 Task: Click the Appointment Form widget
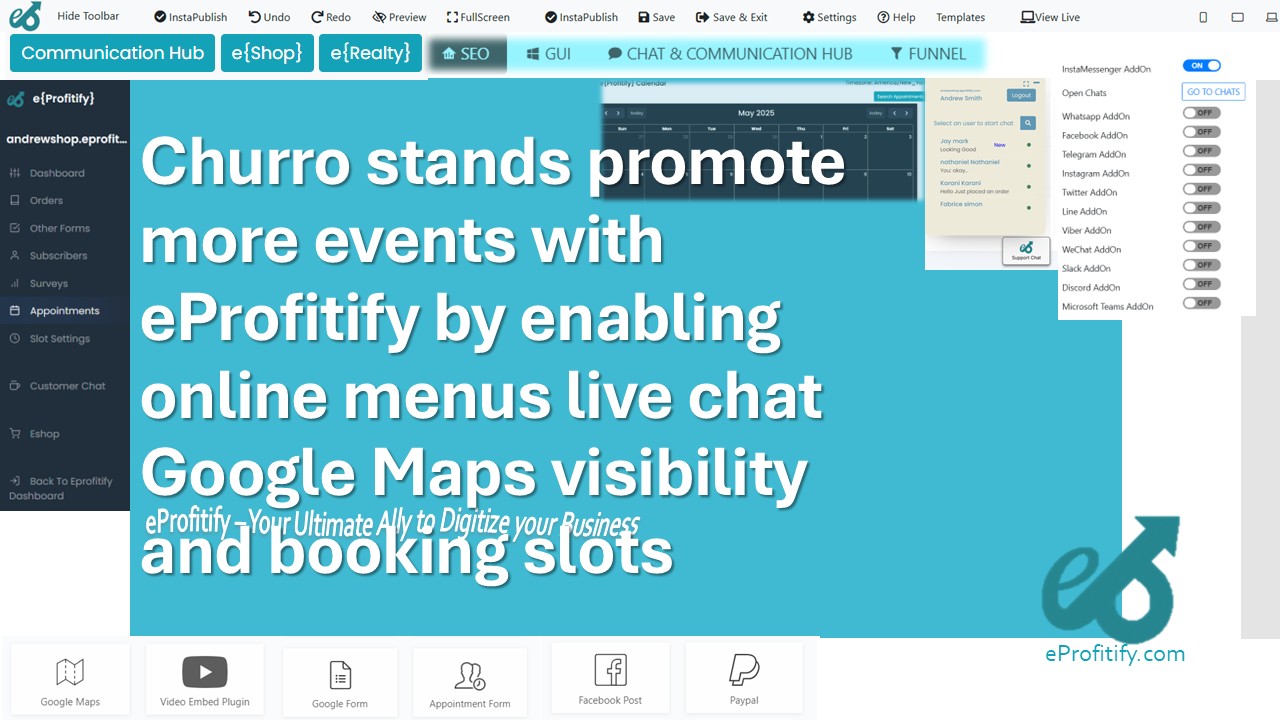pyautogui.click(x=469, y=681)
